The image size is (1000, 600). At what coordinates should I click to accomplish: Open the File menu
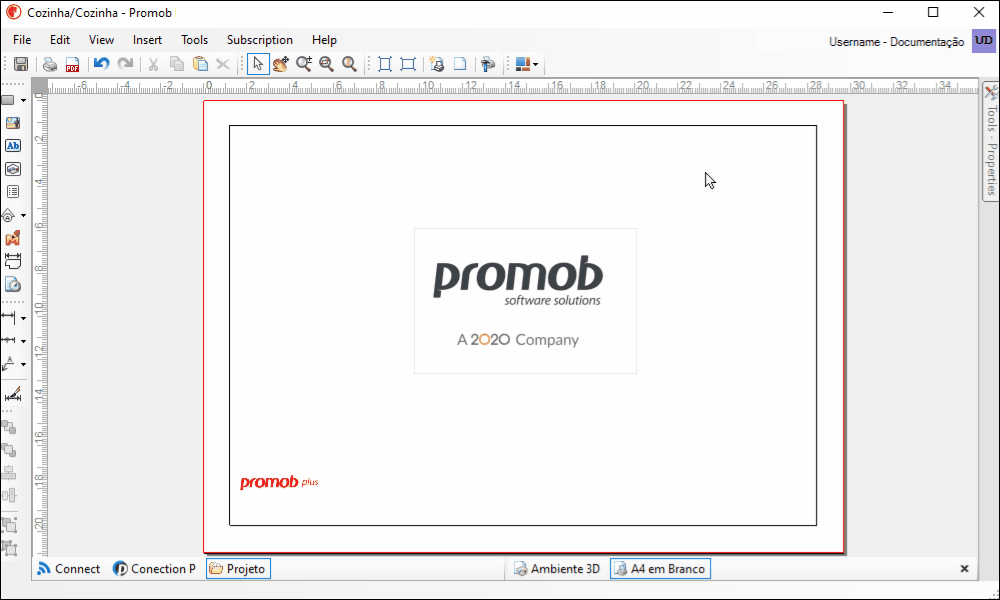click(x=22, y=40)
